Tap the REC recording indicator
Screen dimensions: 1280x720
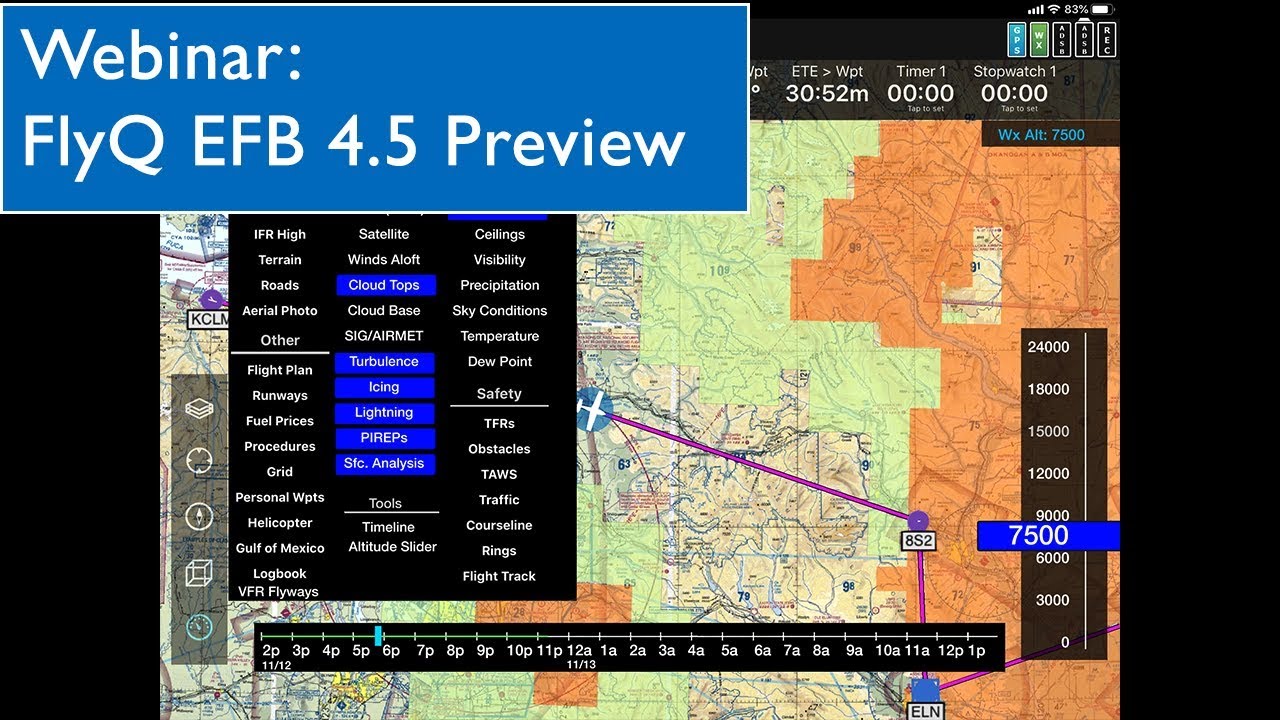1107,39
